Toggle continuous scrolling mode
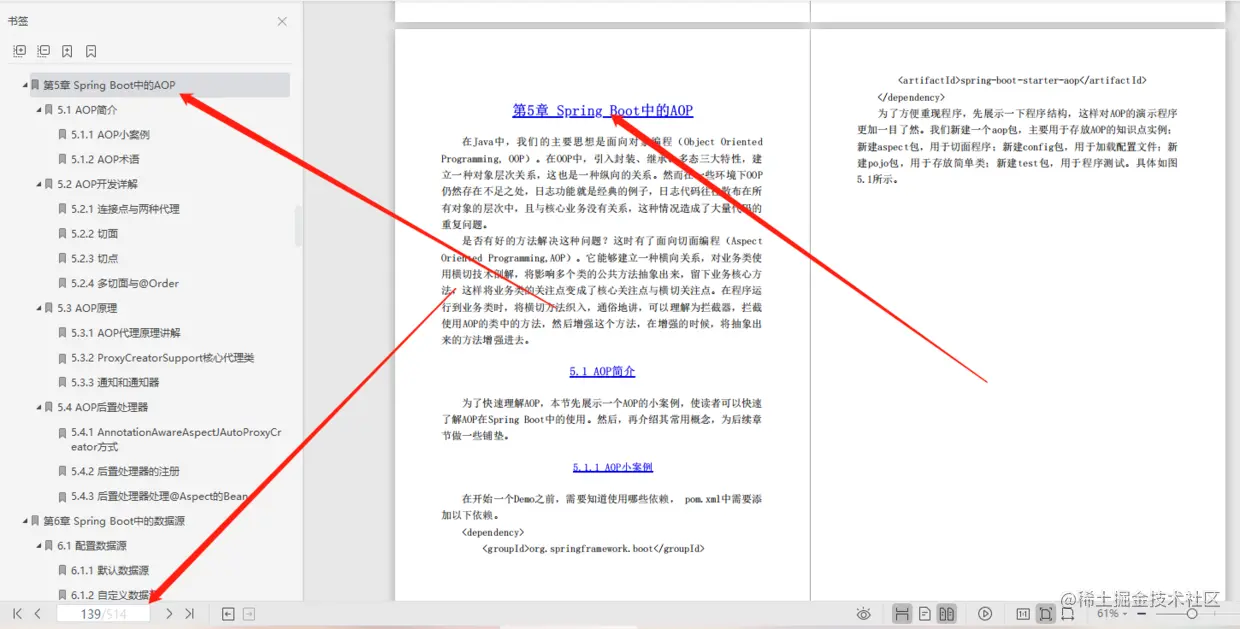Screen dimensions: 1240x629 pos(902,614)
